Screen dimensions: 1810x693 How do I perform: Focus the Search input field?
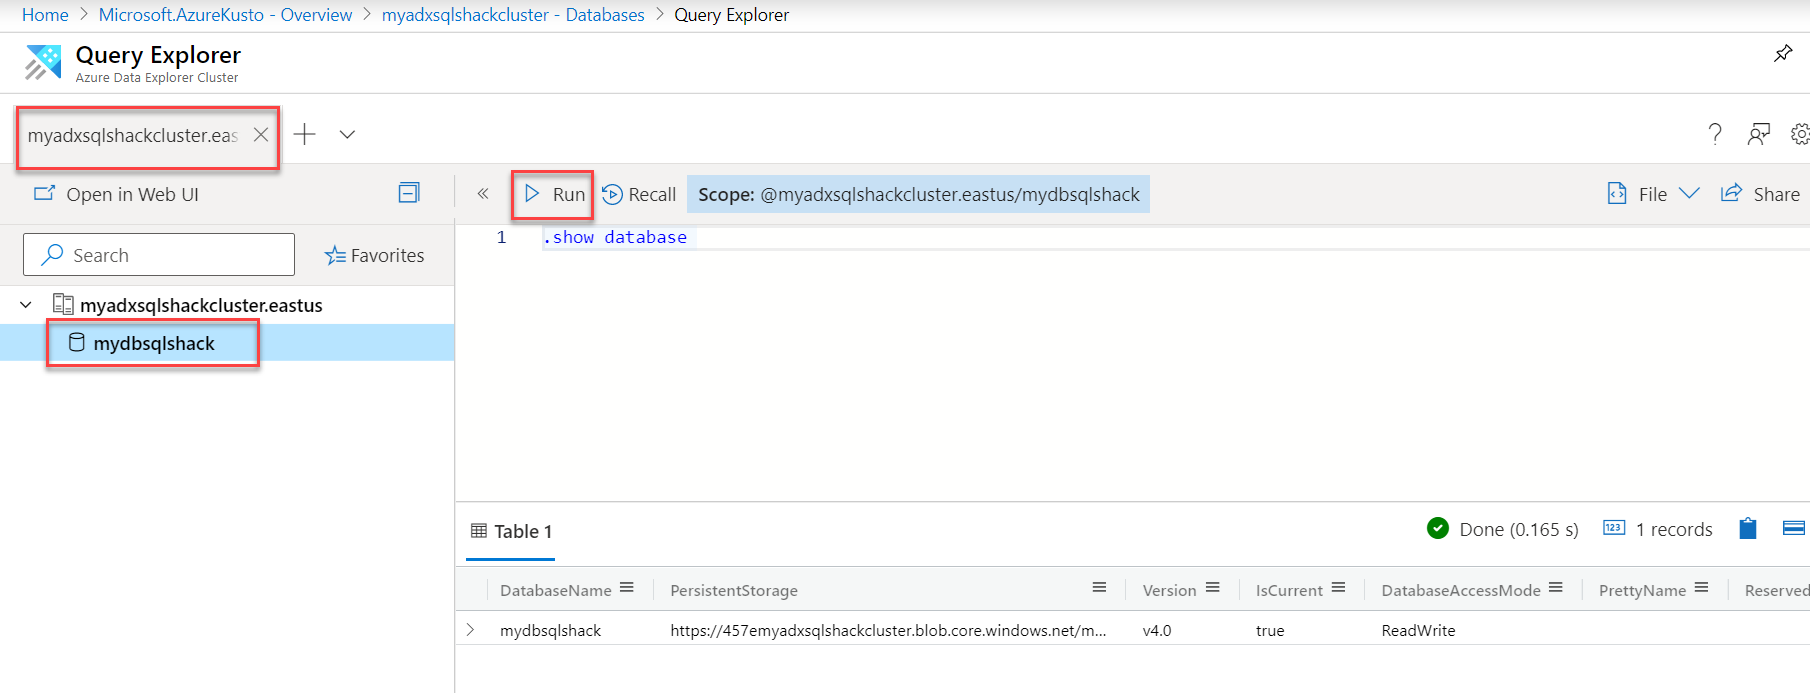[159, 255]
